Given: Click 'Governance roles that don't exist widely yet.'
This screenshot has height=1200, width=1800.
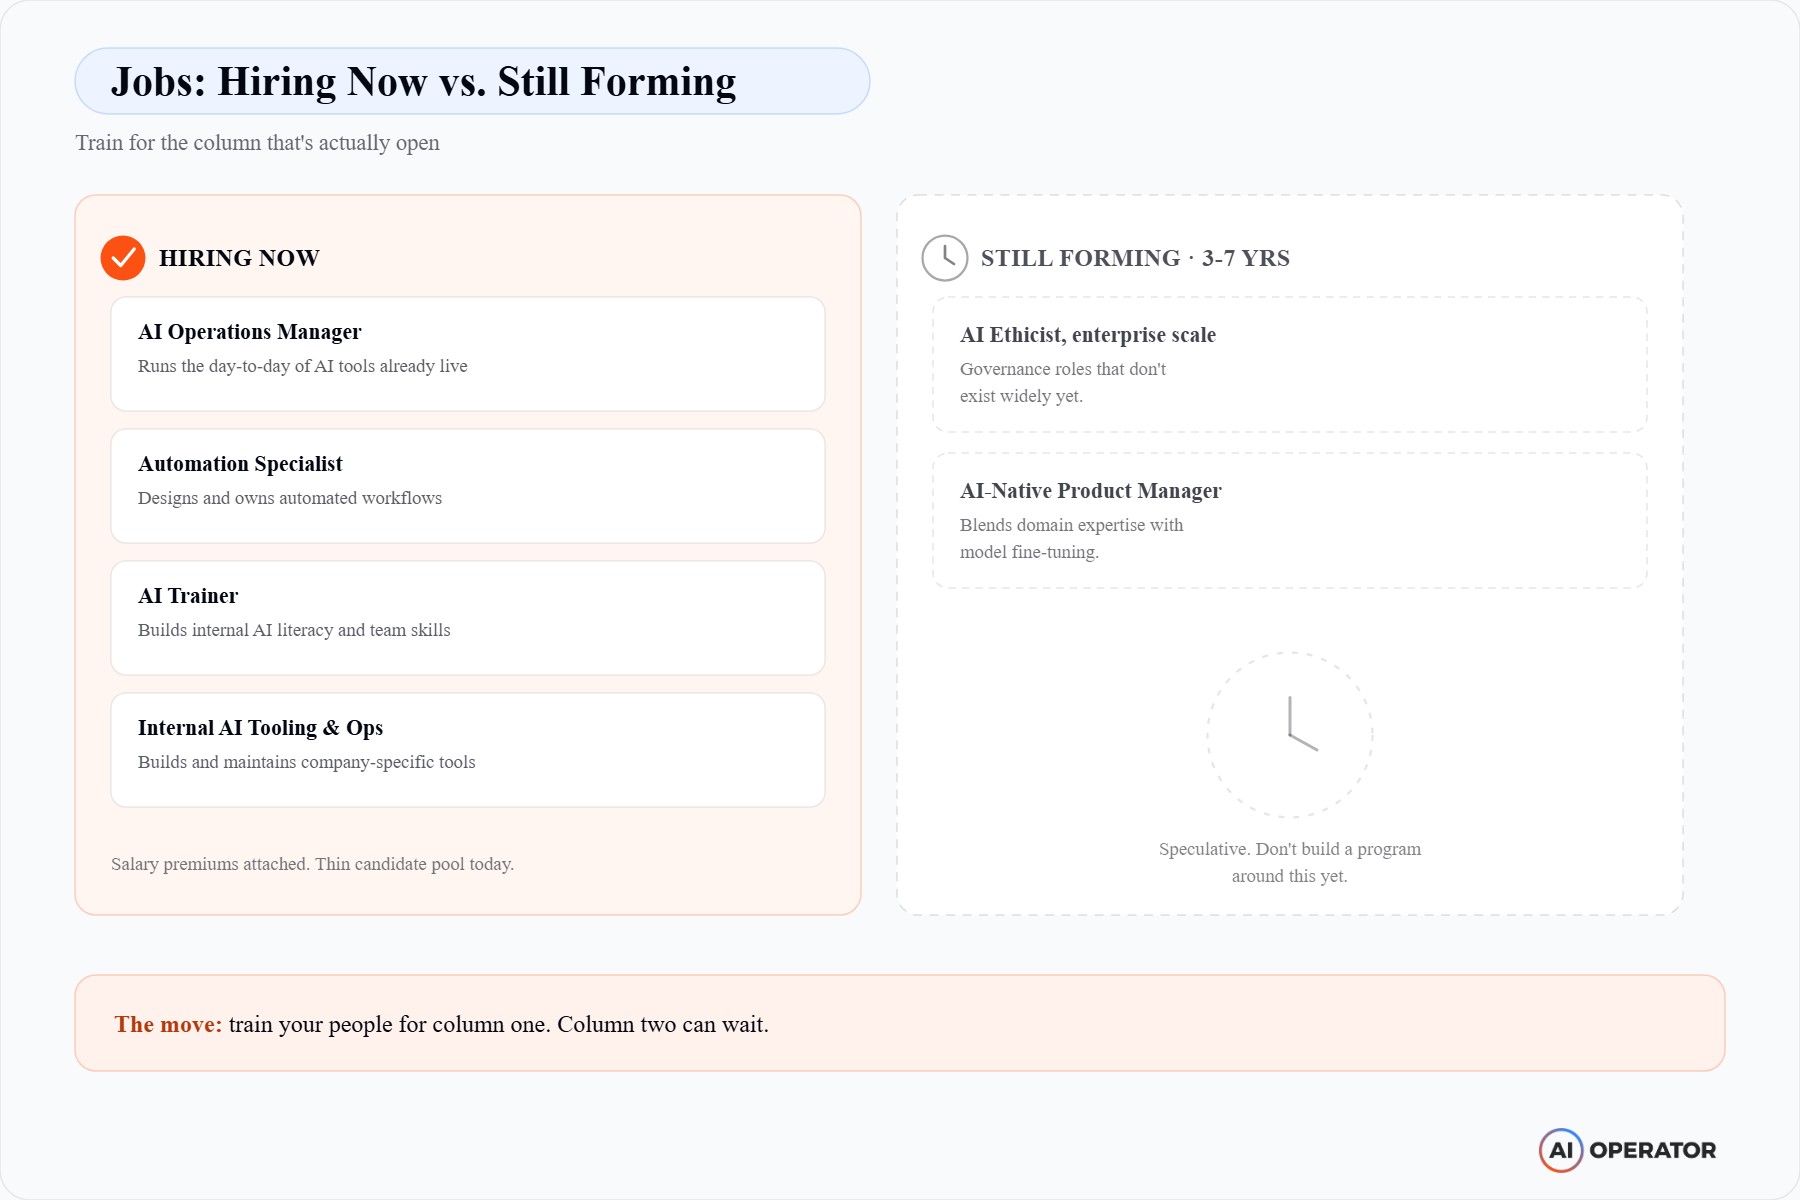Looking at the screenshot, I should [1063, 382].
